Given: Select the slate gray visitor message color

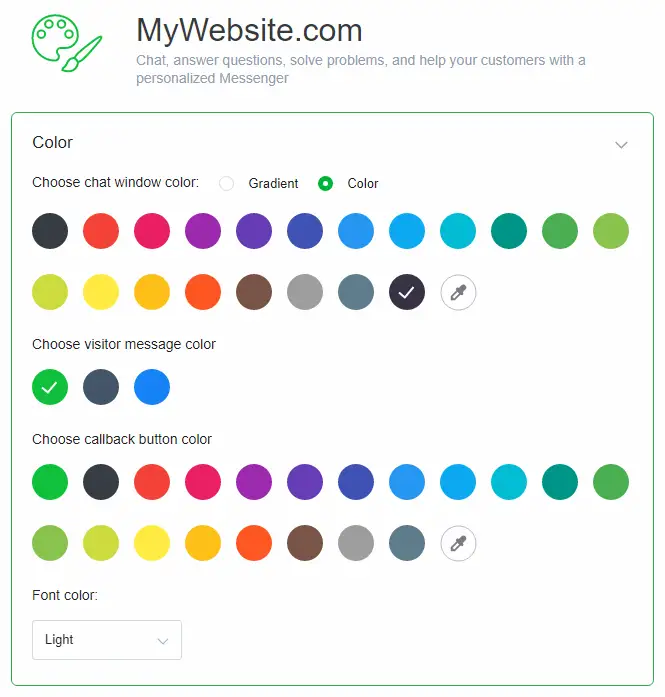Looking at the screenshot, I should click(101, 387).
